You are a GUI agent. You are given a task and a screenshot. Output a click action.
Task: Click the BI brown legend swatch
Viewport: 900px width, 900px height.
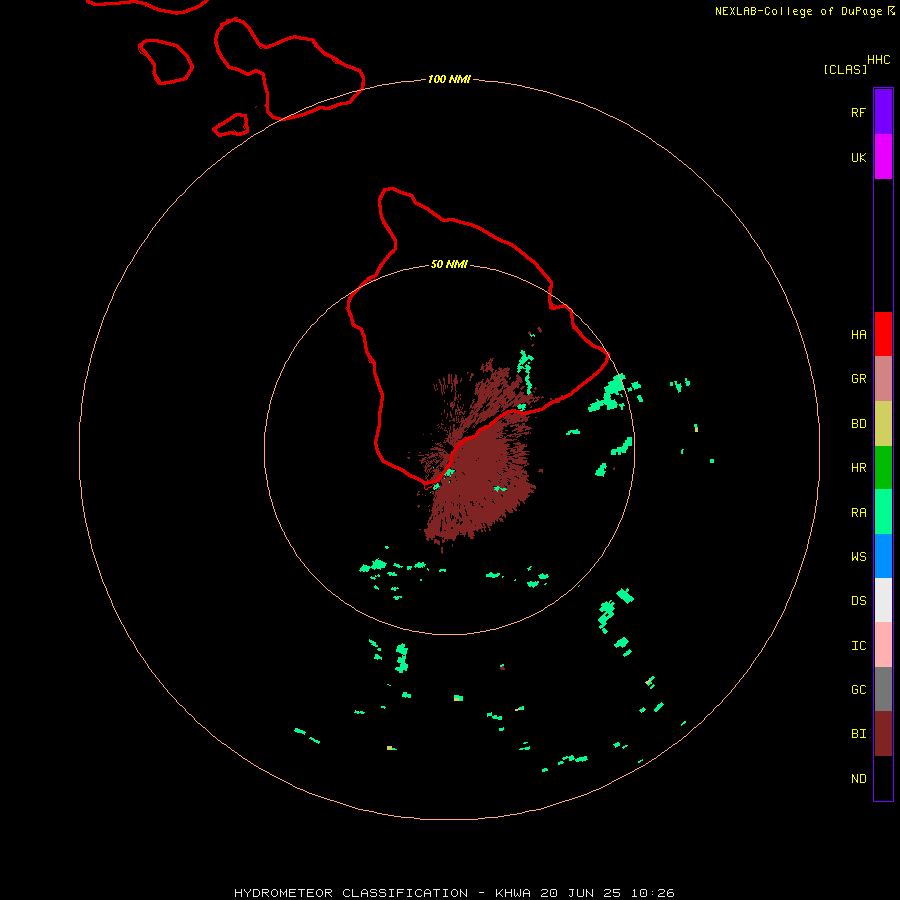tap(883, 734)
